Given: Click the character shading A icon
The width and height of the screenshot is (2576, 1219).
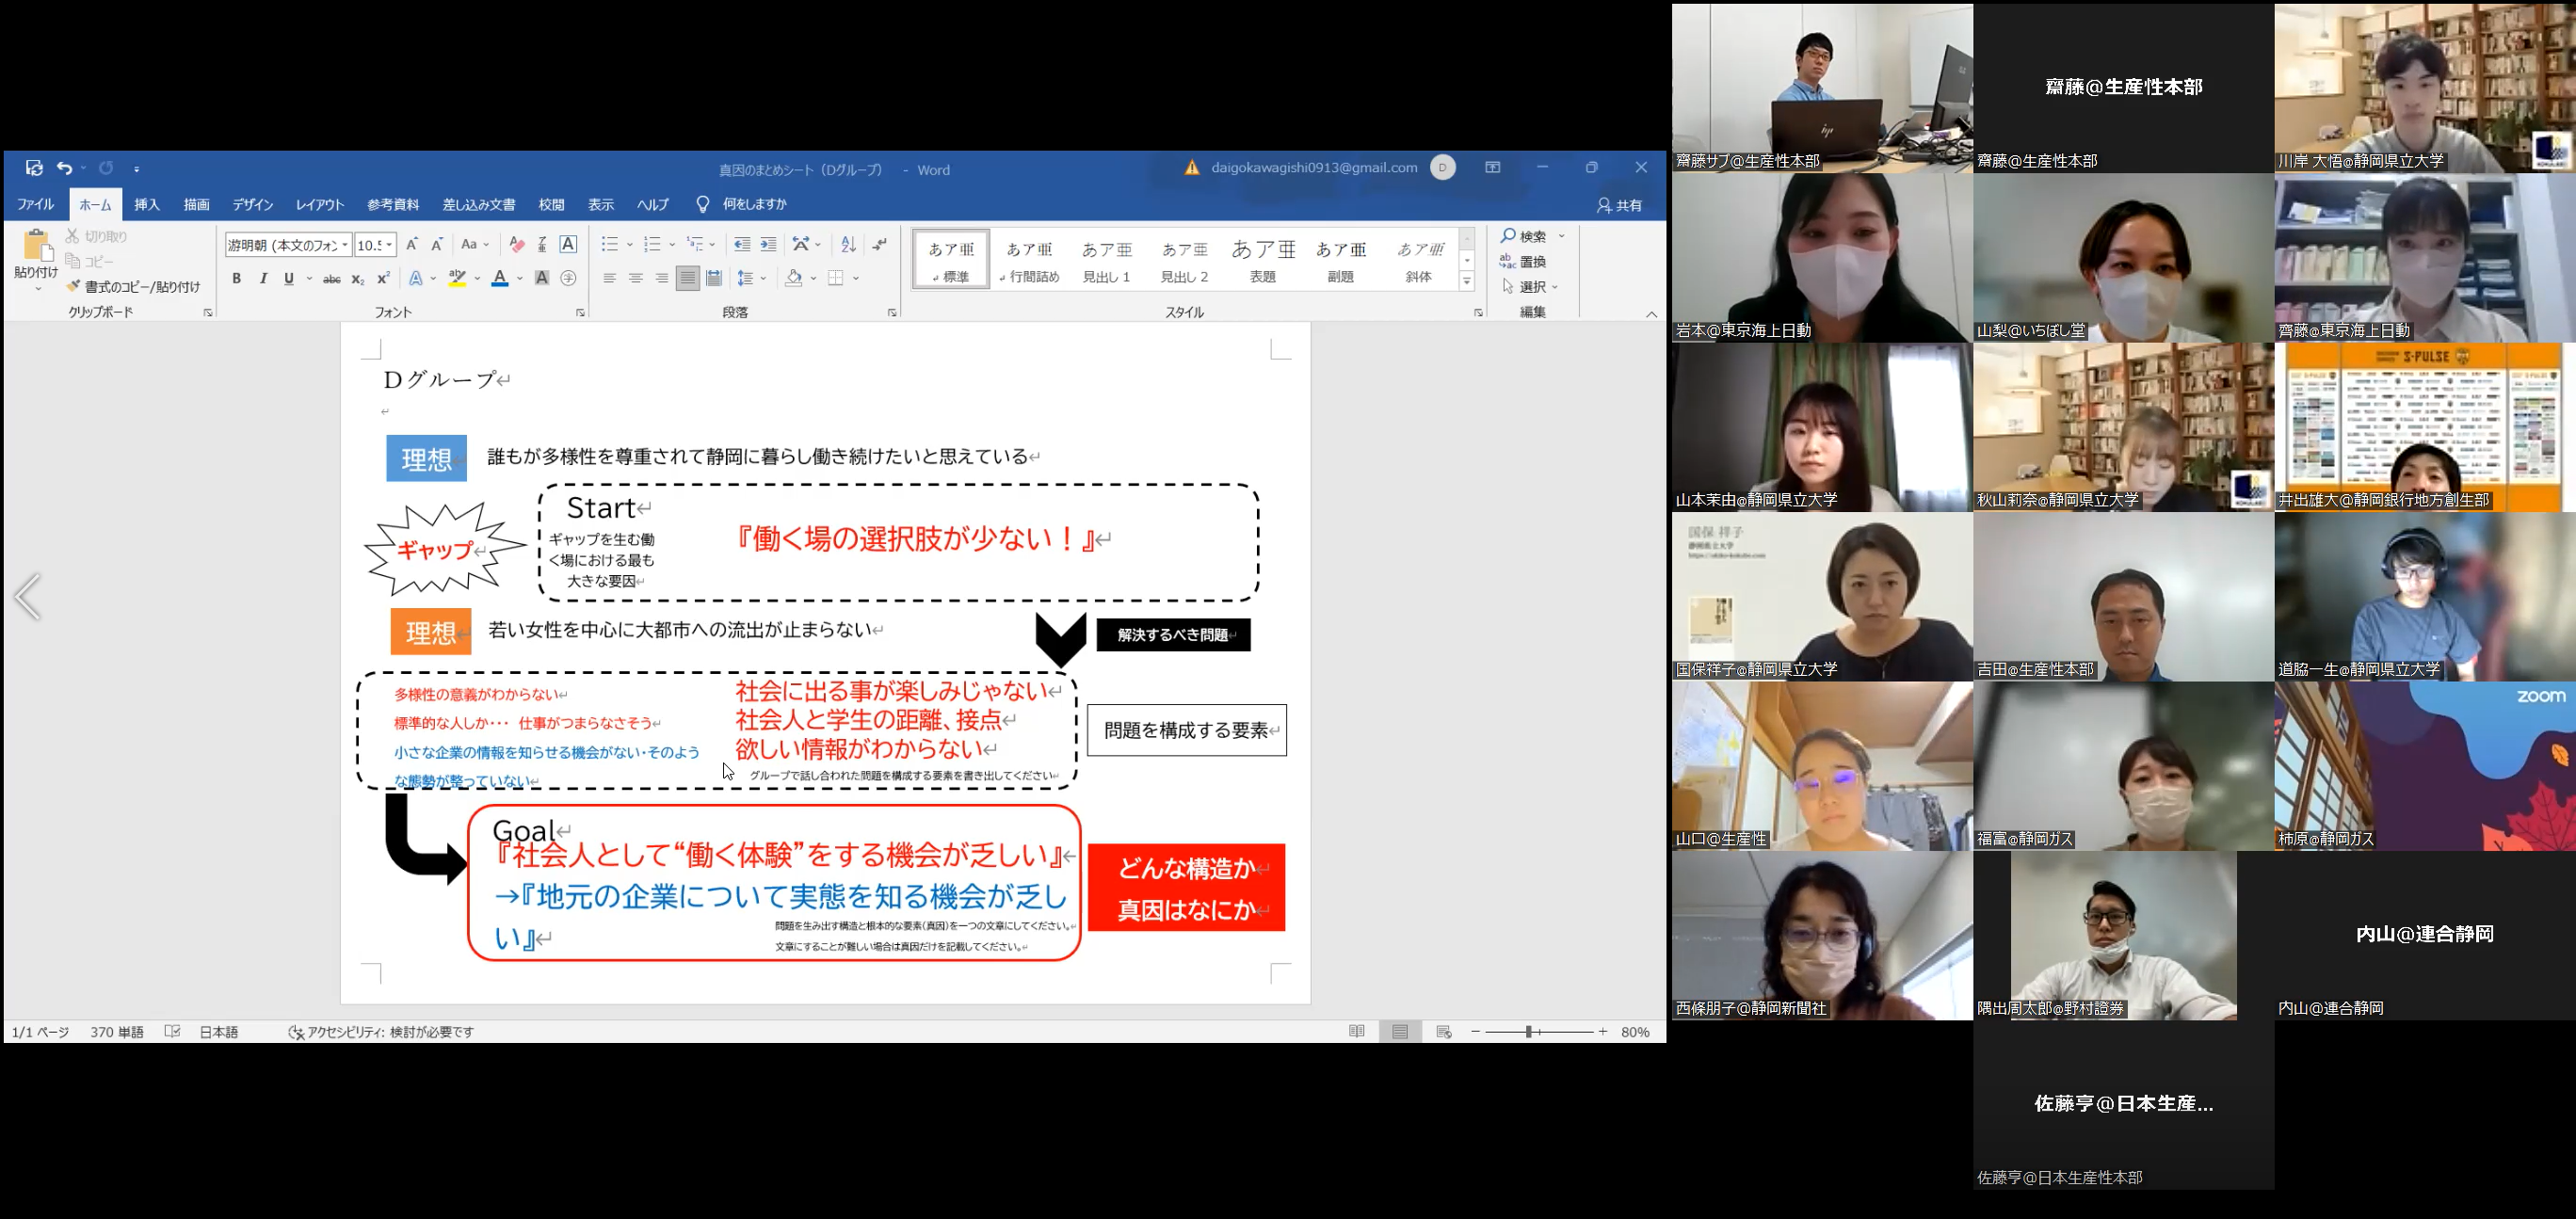Looking at the screenshot, I should 542,279.
